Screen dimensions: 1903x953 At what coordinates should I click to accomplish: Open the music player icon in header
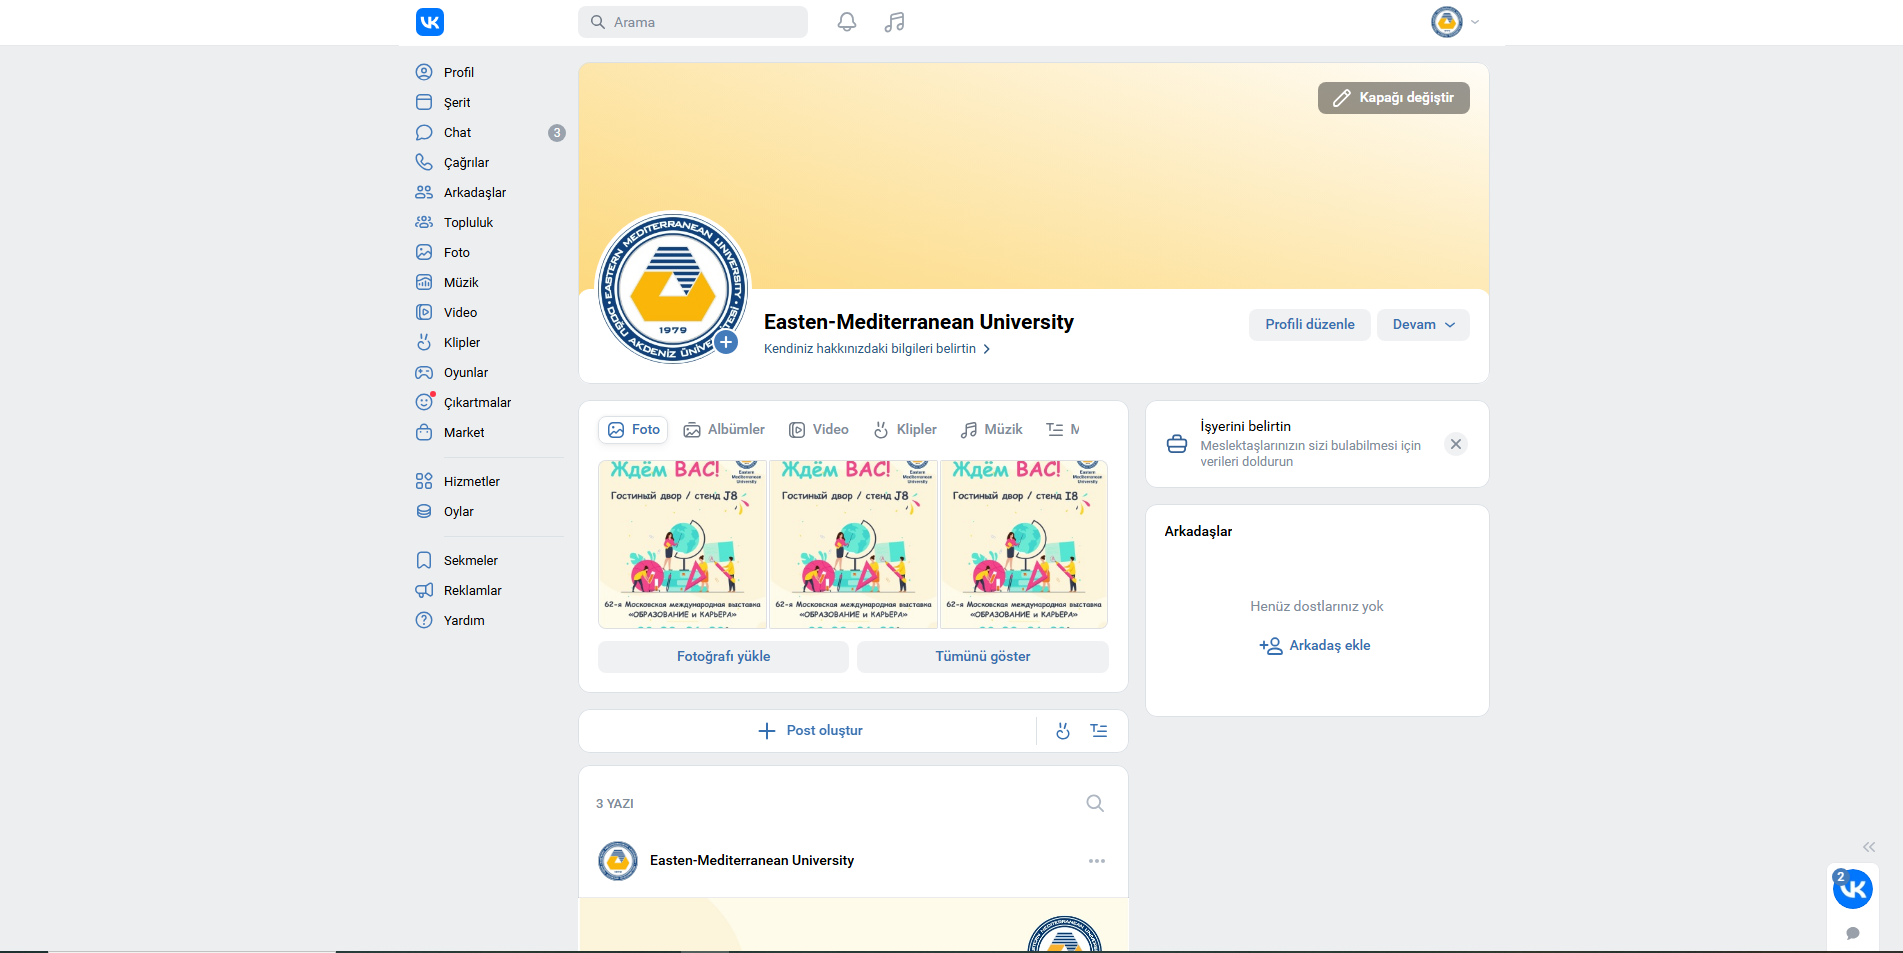coord(894,22)
